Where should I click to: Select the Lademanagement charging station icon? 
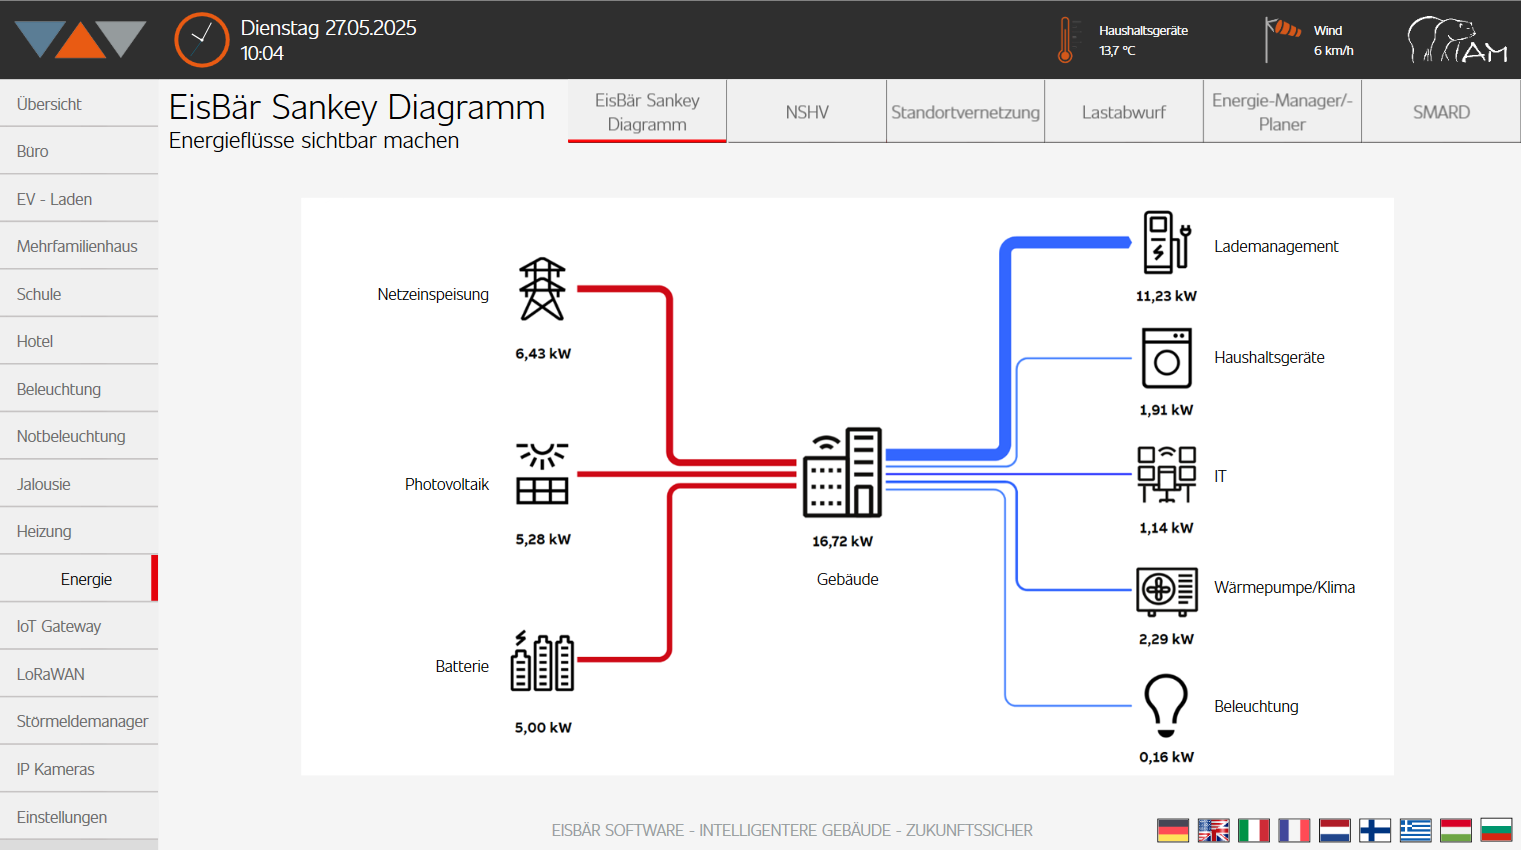(1167, 241)
